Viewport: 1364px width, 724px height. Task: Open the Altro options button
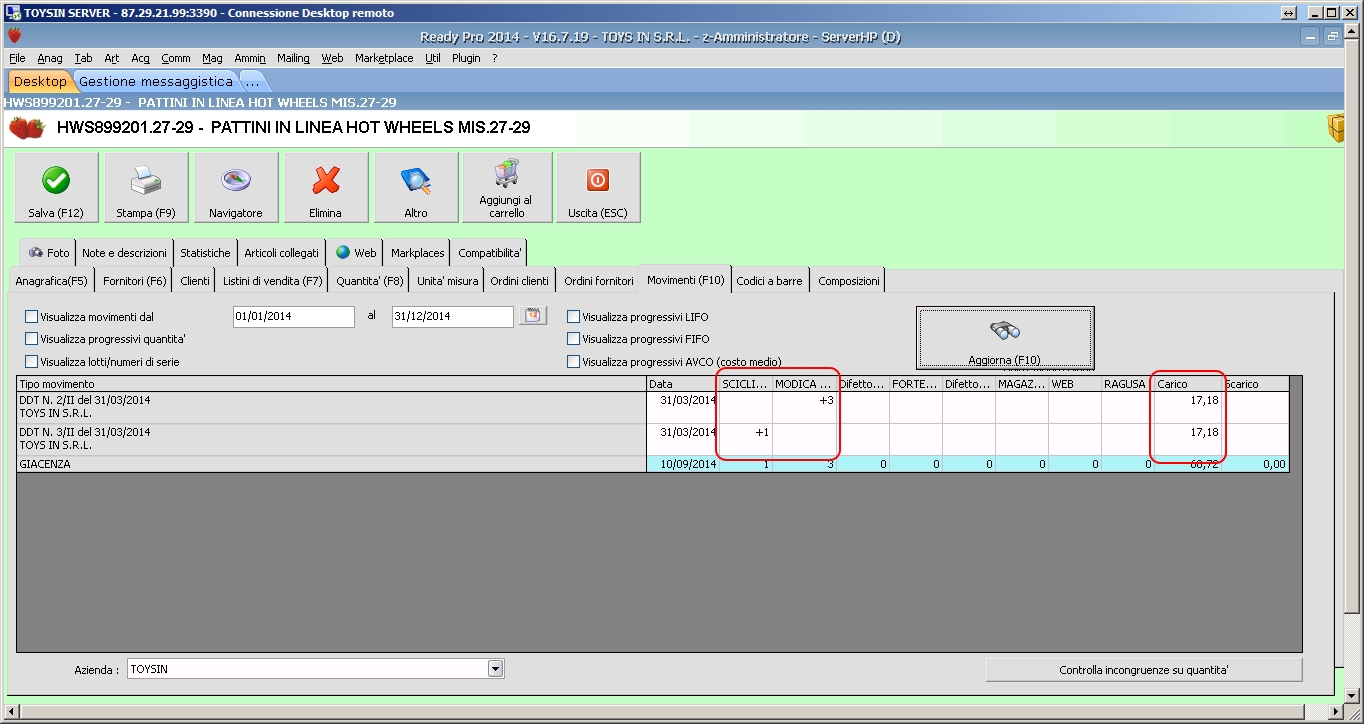[x=416, y=188]
